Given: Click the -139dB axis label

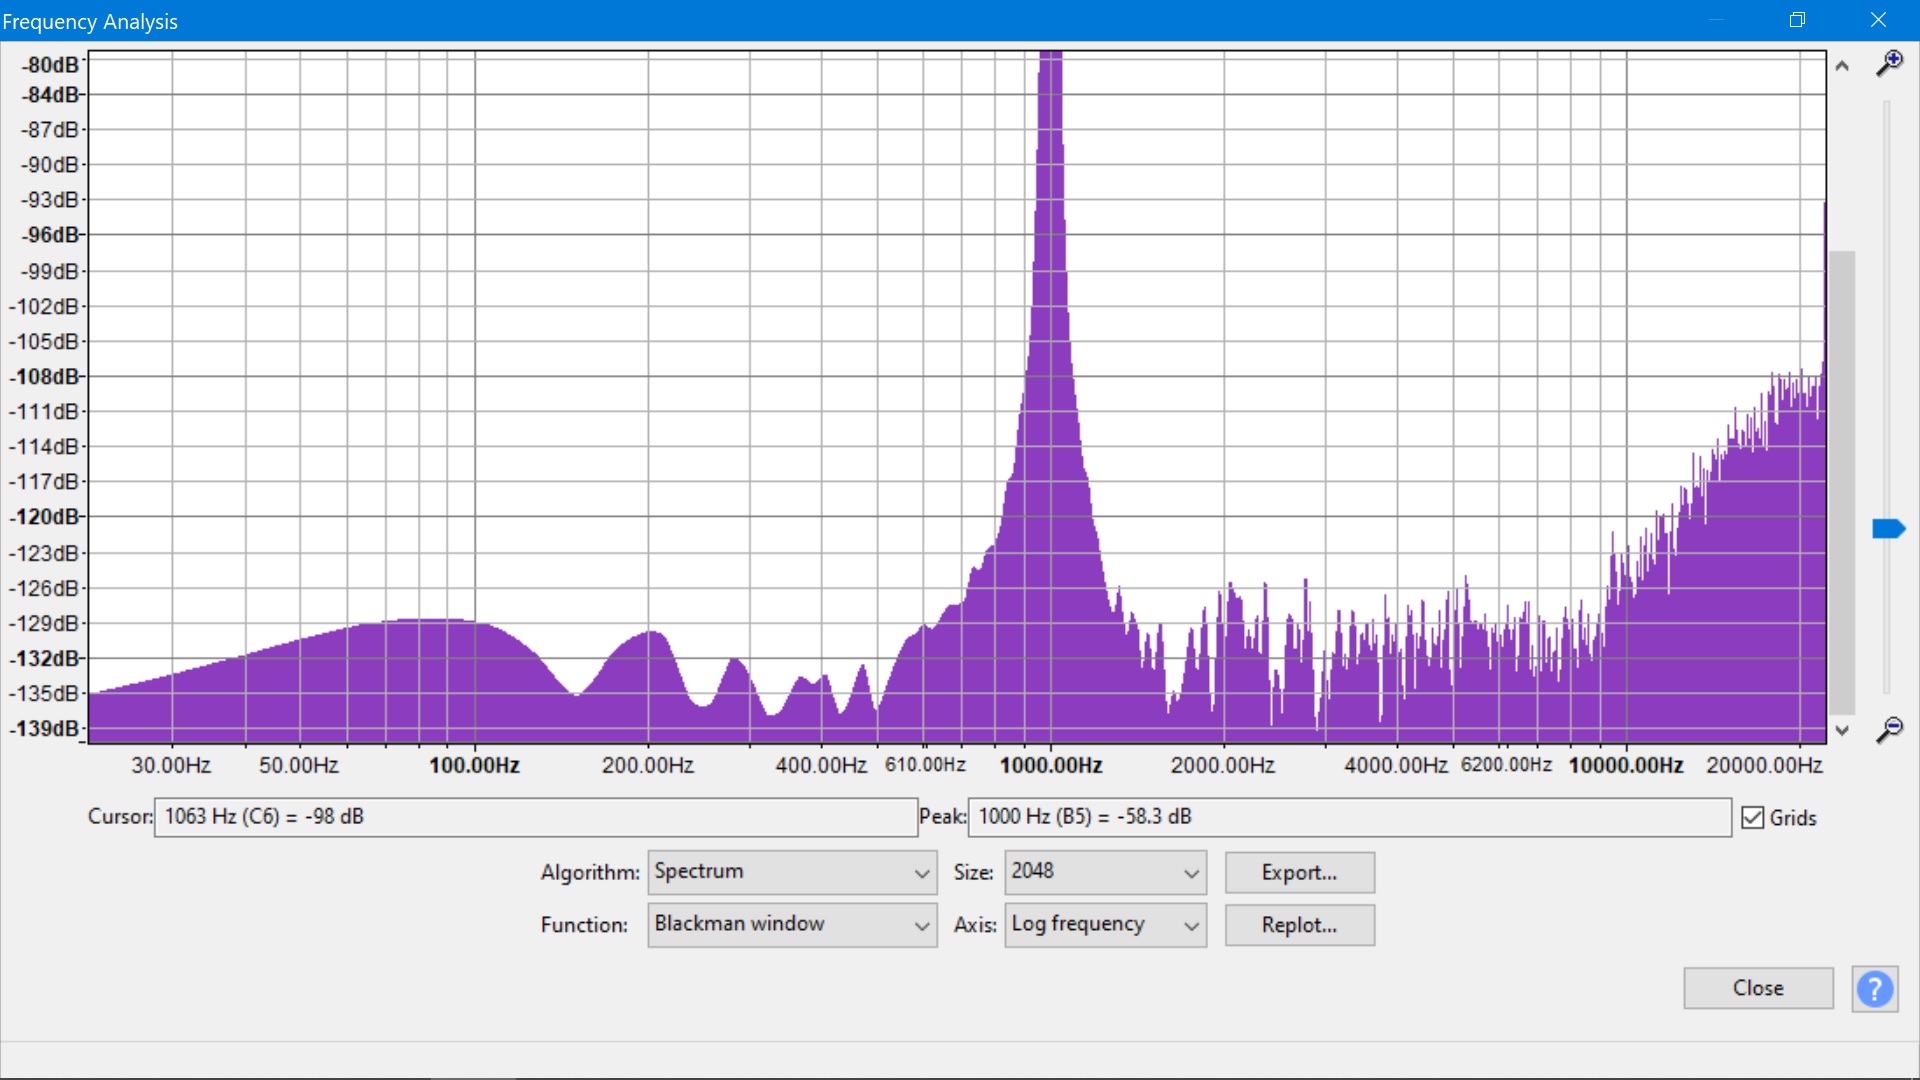Looking at the screenshot, I should point(45,729).
